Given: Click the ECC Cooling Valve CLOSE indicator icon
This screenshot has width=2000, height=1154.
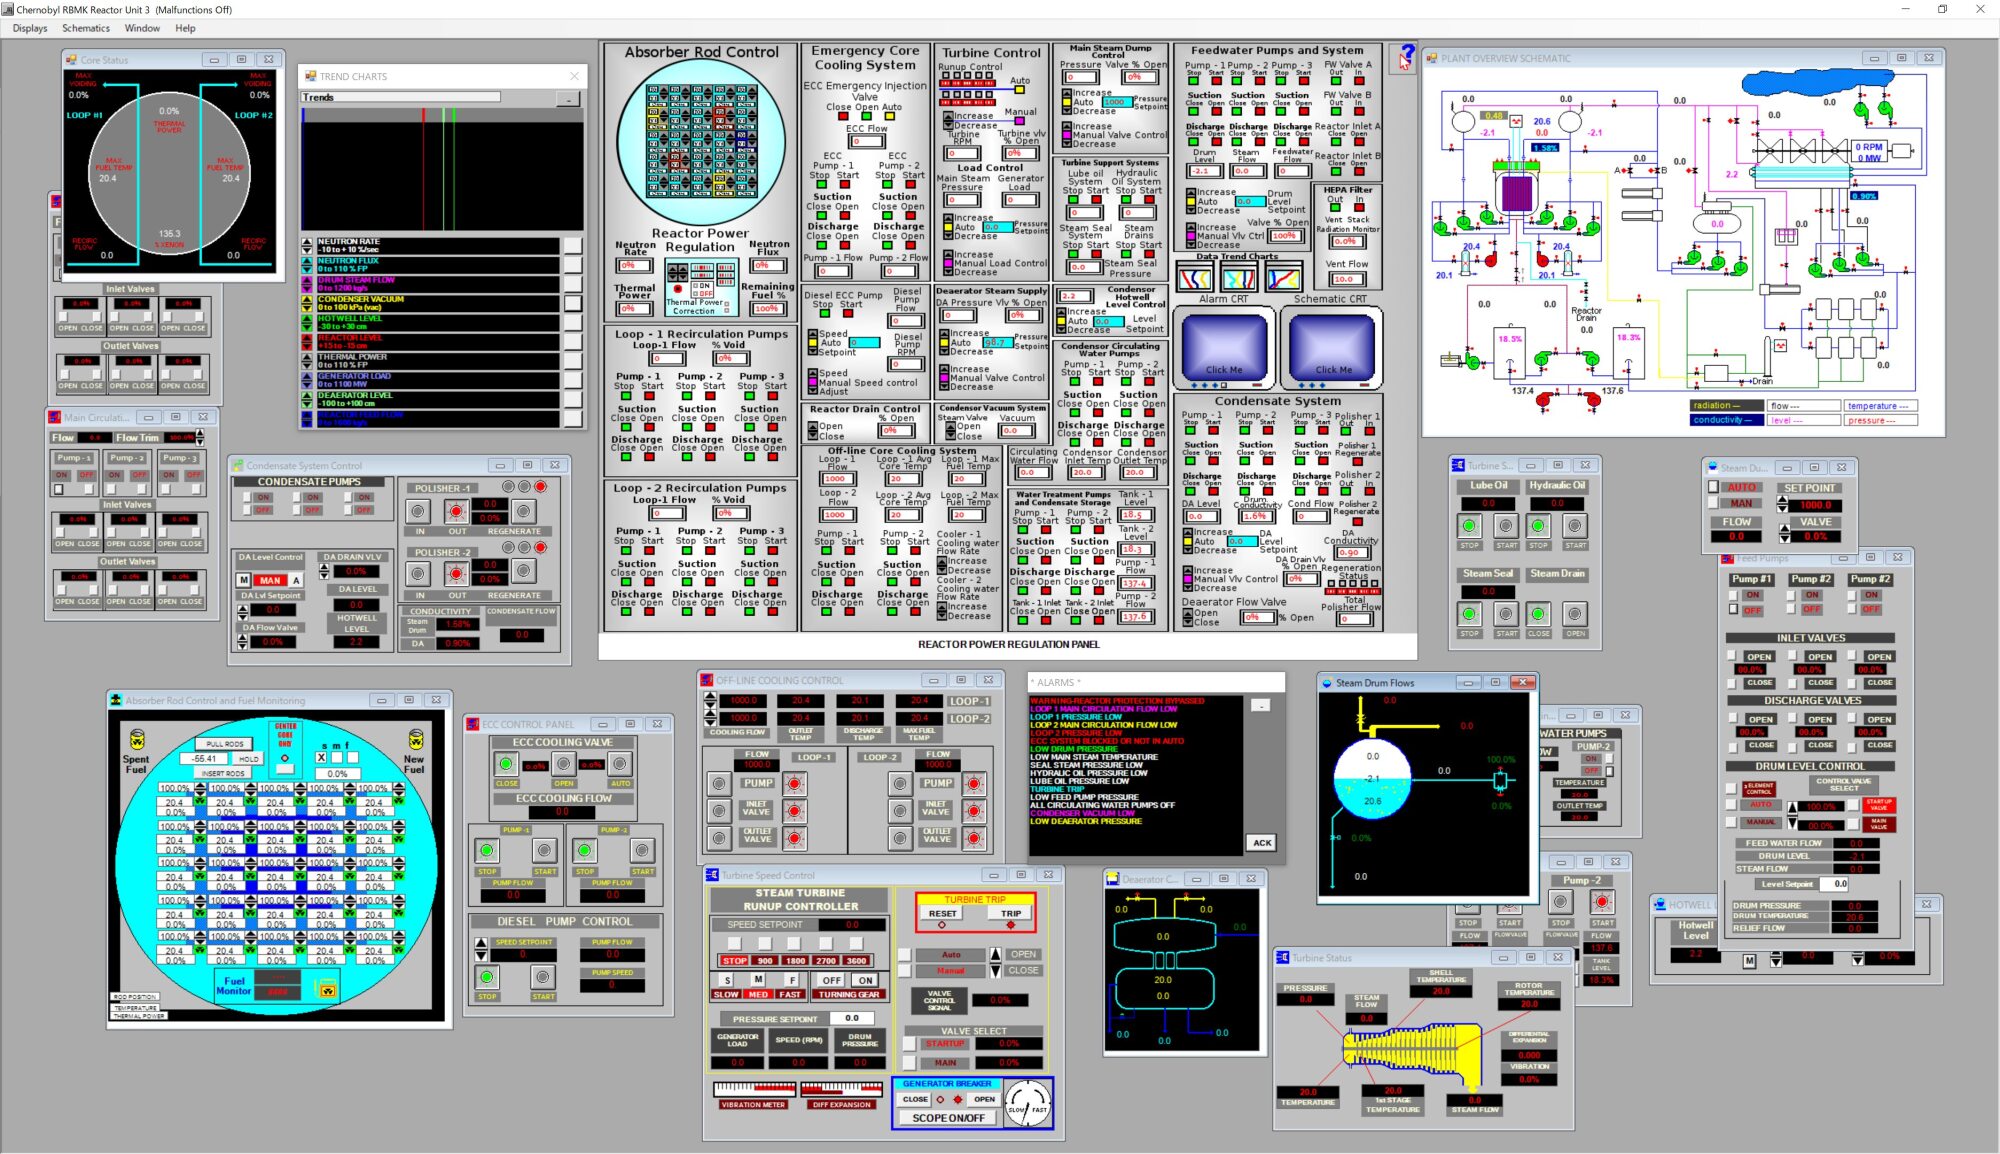Looking at the screenshot, I should tap(506, 765).
